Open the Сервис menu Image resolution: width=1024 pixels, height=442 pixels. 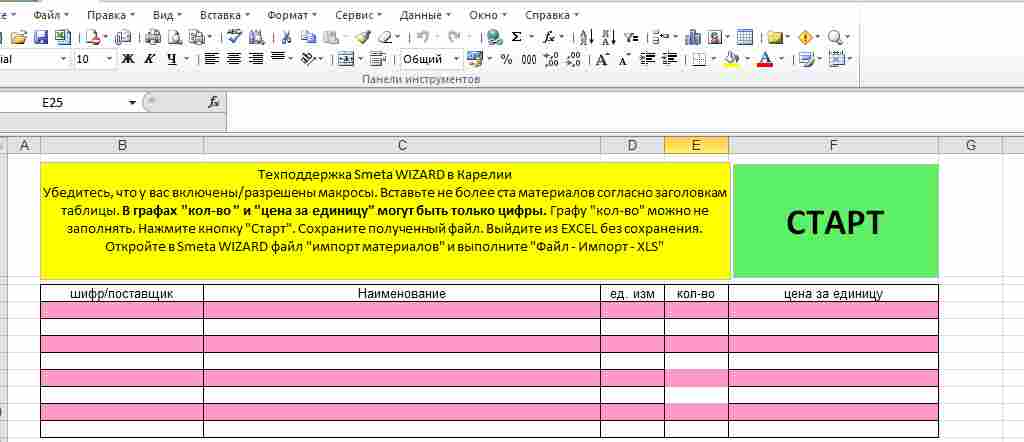click(x=359, y=14)
